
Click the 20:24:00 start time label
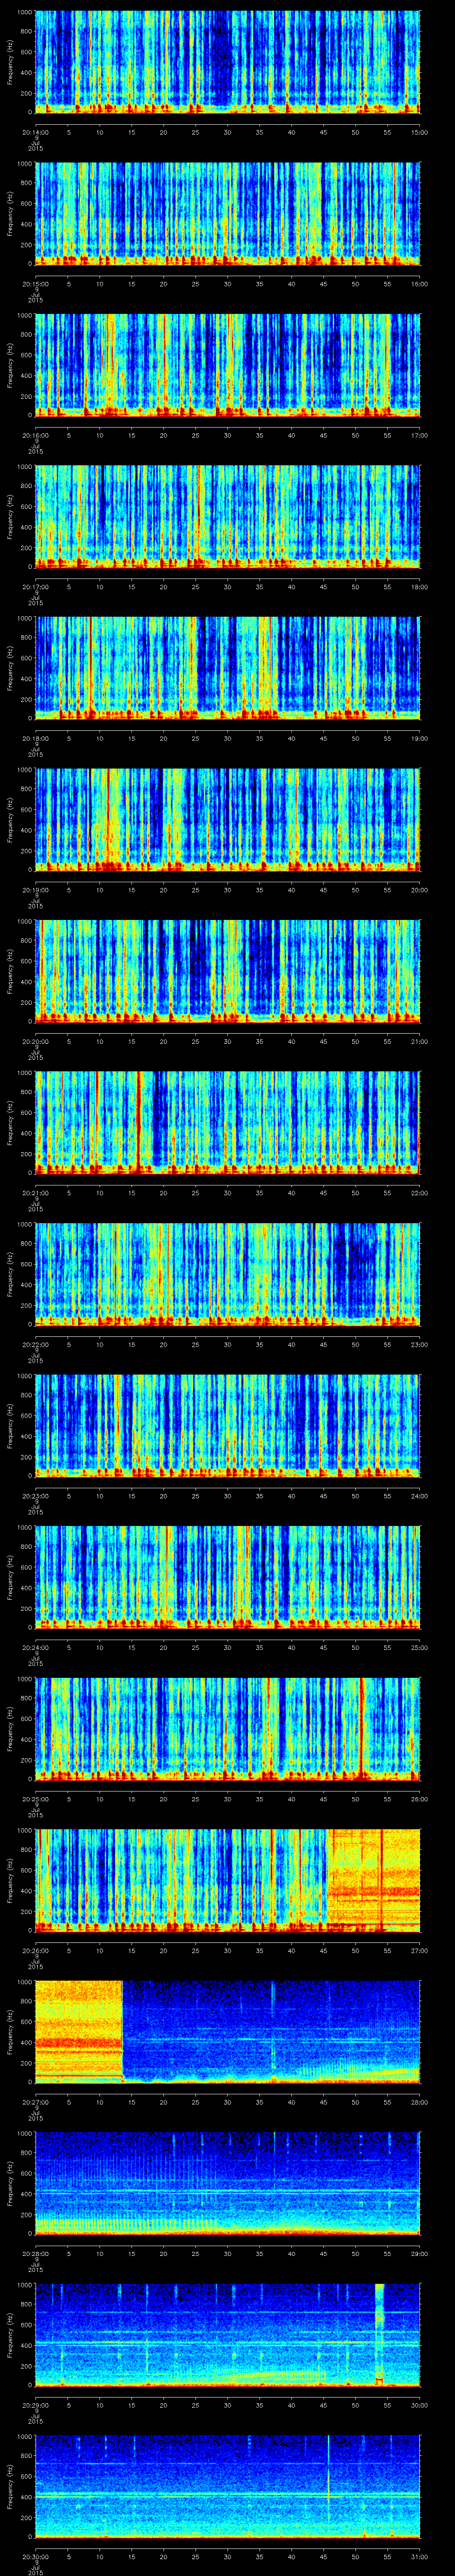coord(36,1647)
